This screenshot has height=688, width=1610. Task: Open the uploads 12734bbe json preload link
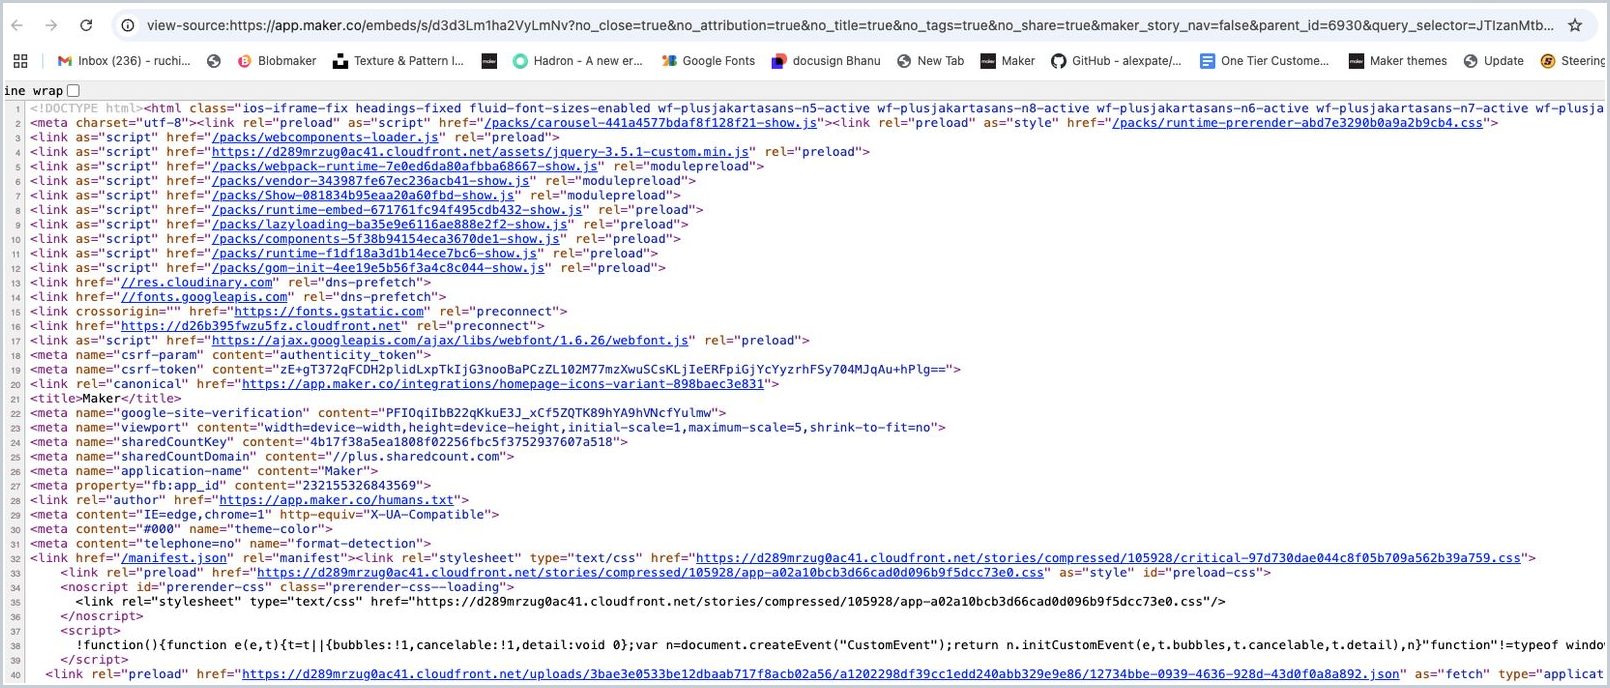(821, 674)
